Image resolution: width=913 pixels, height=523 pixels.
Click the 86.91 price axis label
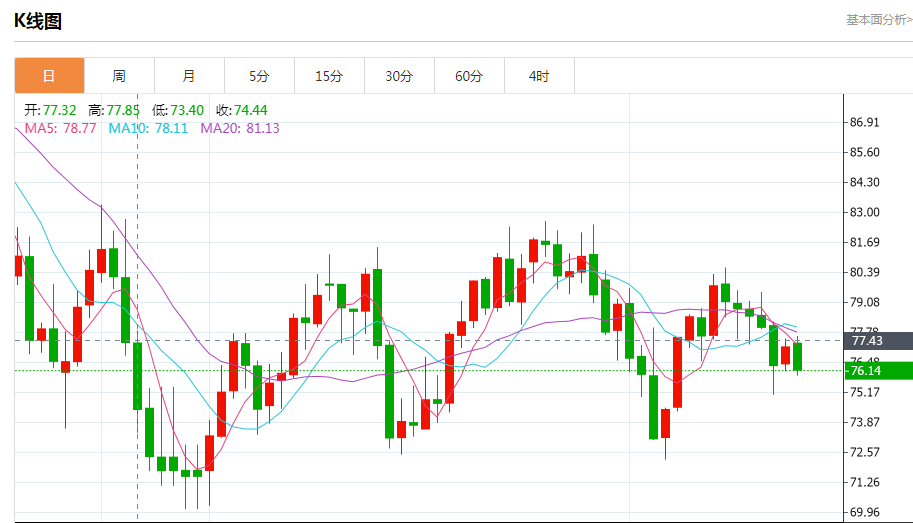click(x=865, y=122)
